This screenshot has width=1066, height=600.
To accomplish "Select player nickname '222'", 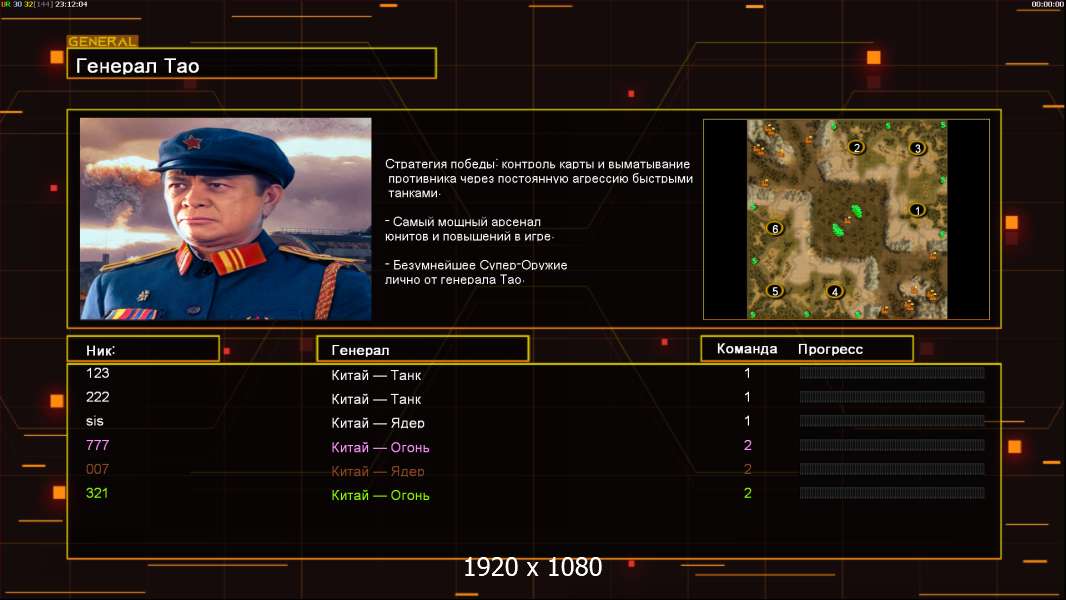I will click(x=98, y=397).
